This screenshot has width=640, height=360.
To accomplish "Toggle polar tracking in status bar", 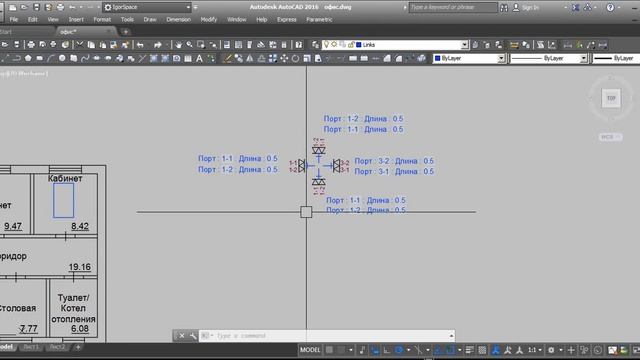I will (399, 350).
